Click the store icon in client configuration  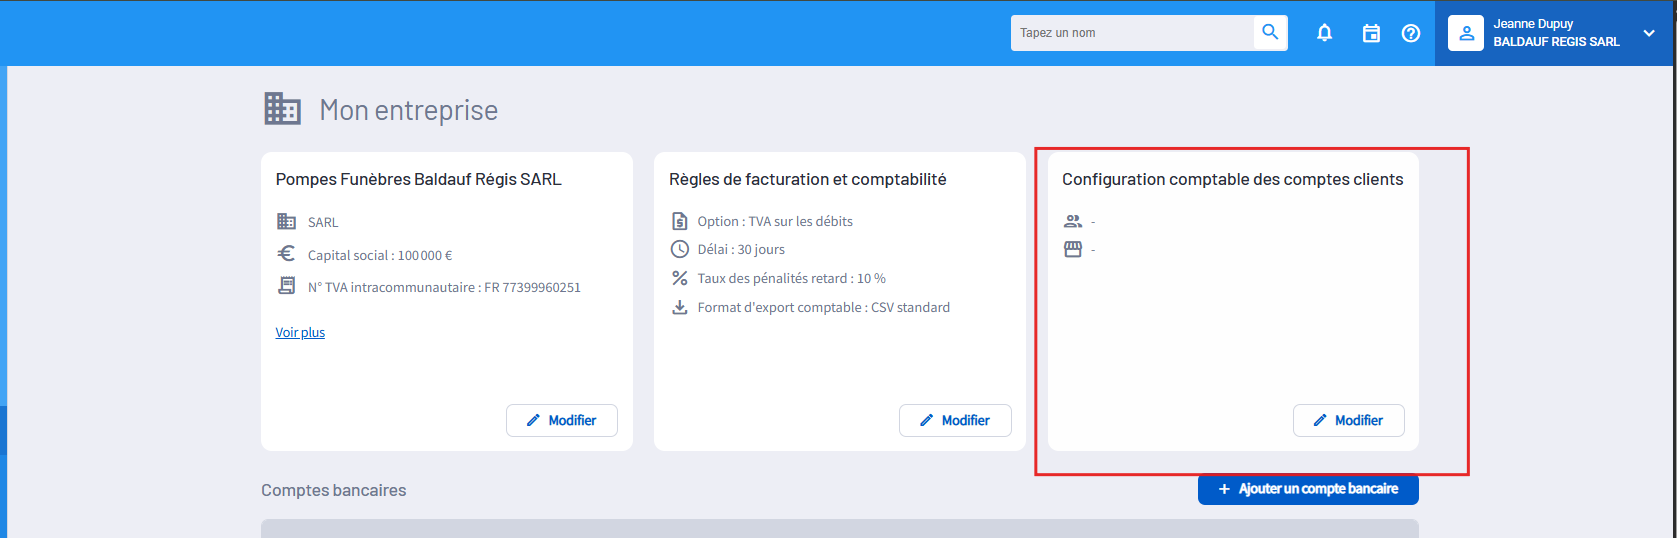click(x=1073, y=249)
